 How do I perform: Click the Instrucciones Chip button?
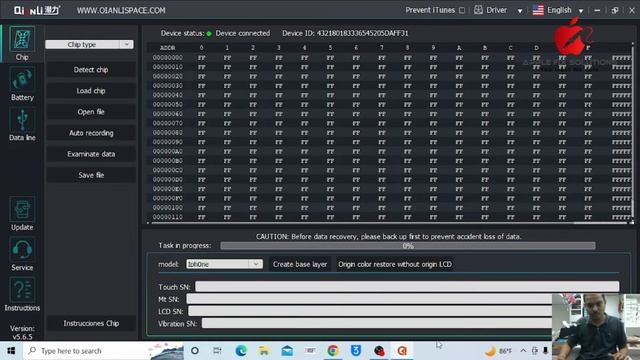coord(91,323)
